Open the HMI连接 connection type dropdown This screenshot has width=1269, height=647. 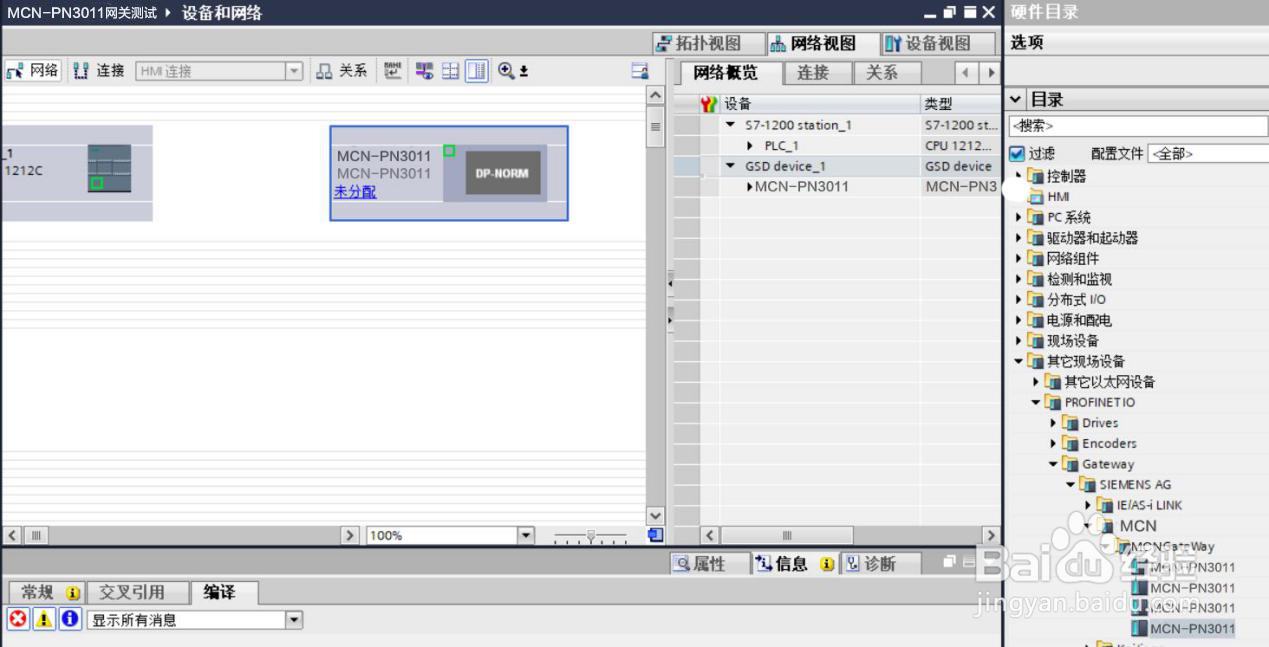click(294, 71)
